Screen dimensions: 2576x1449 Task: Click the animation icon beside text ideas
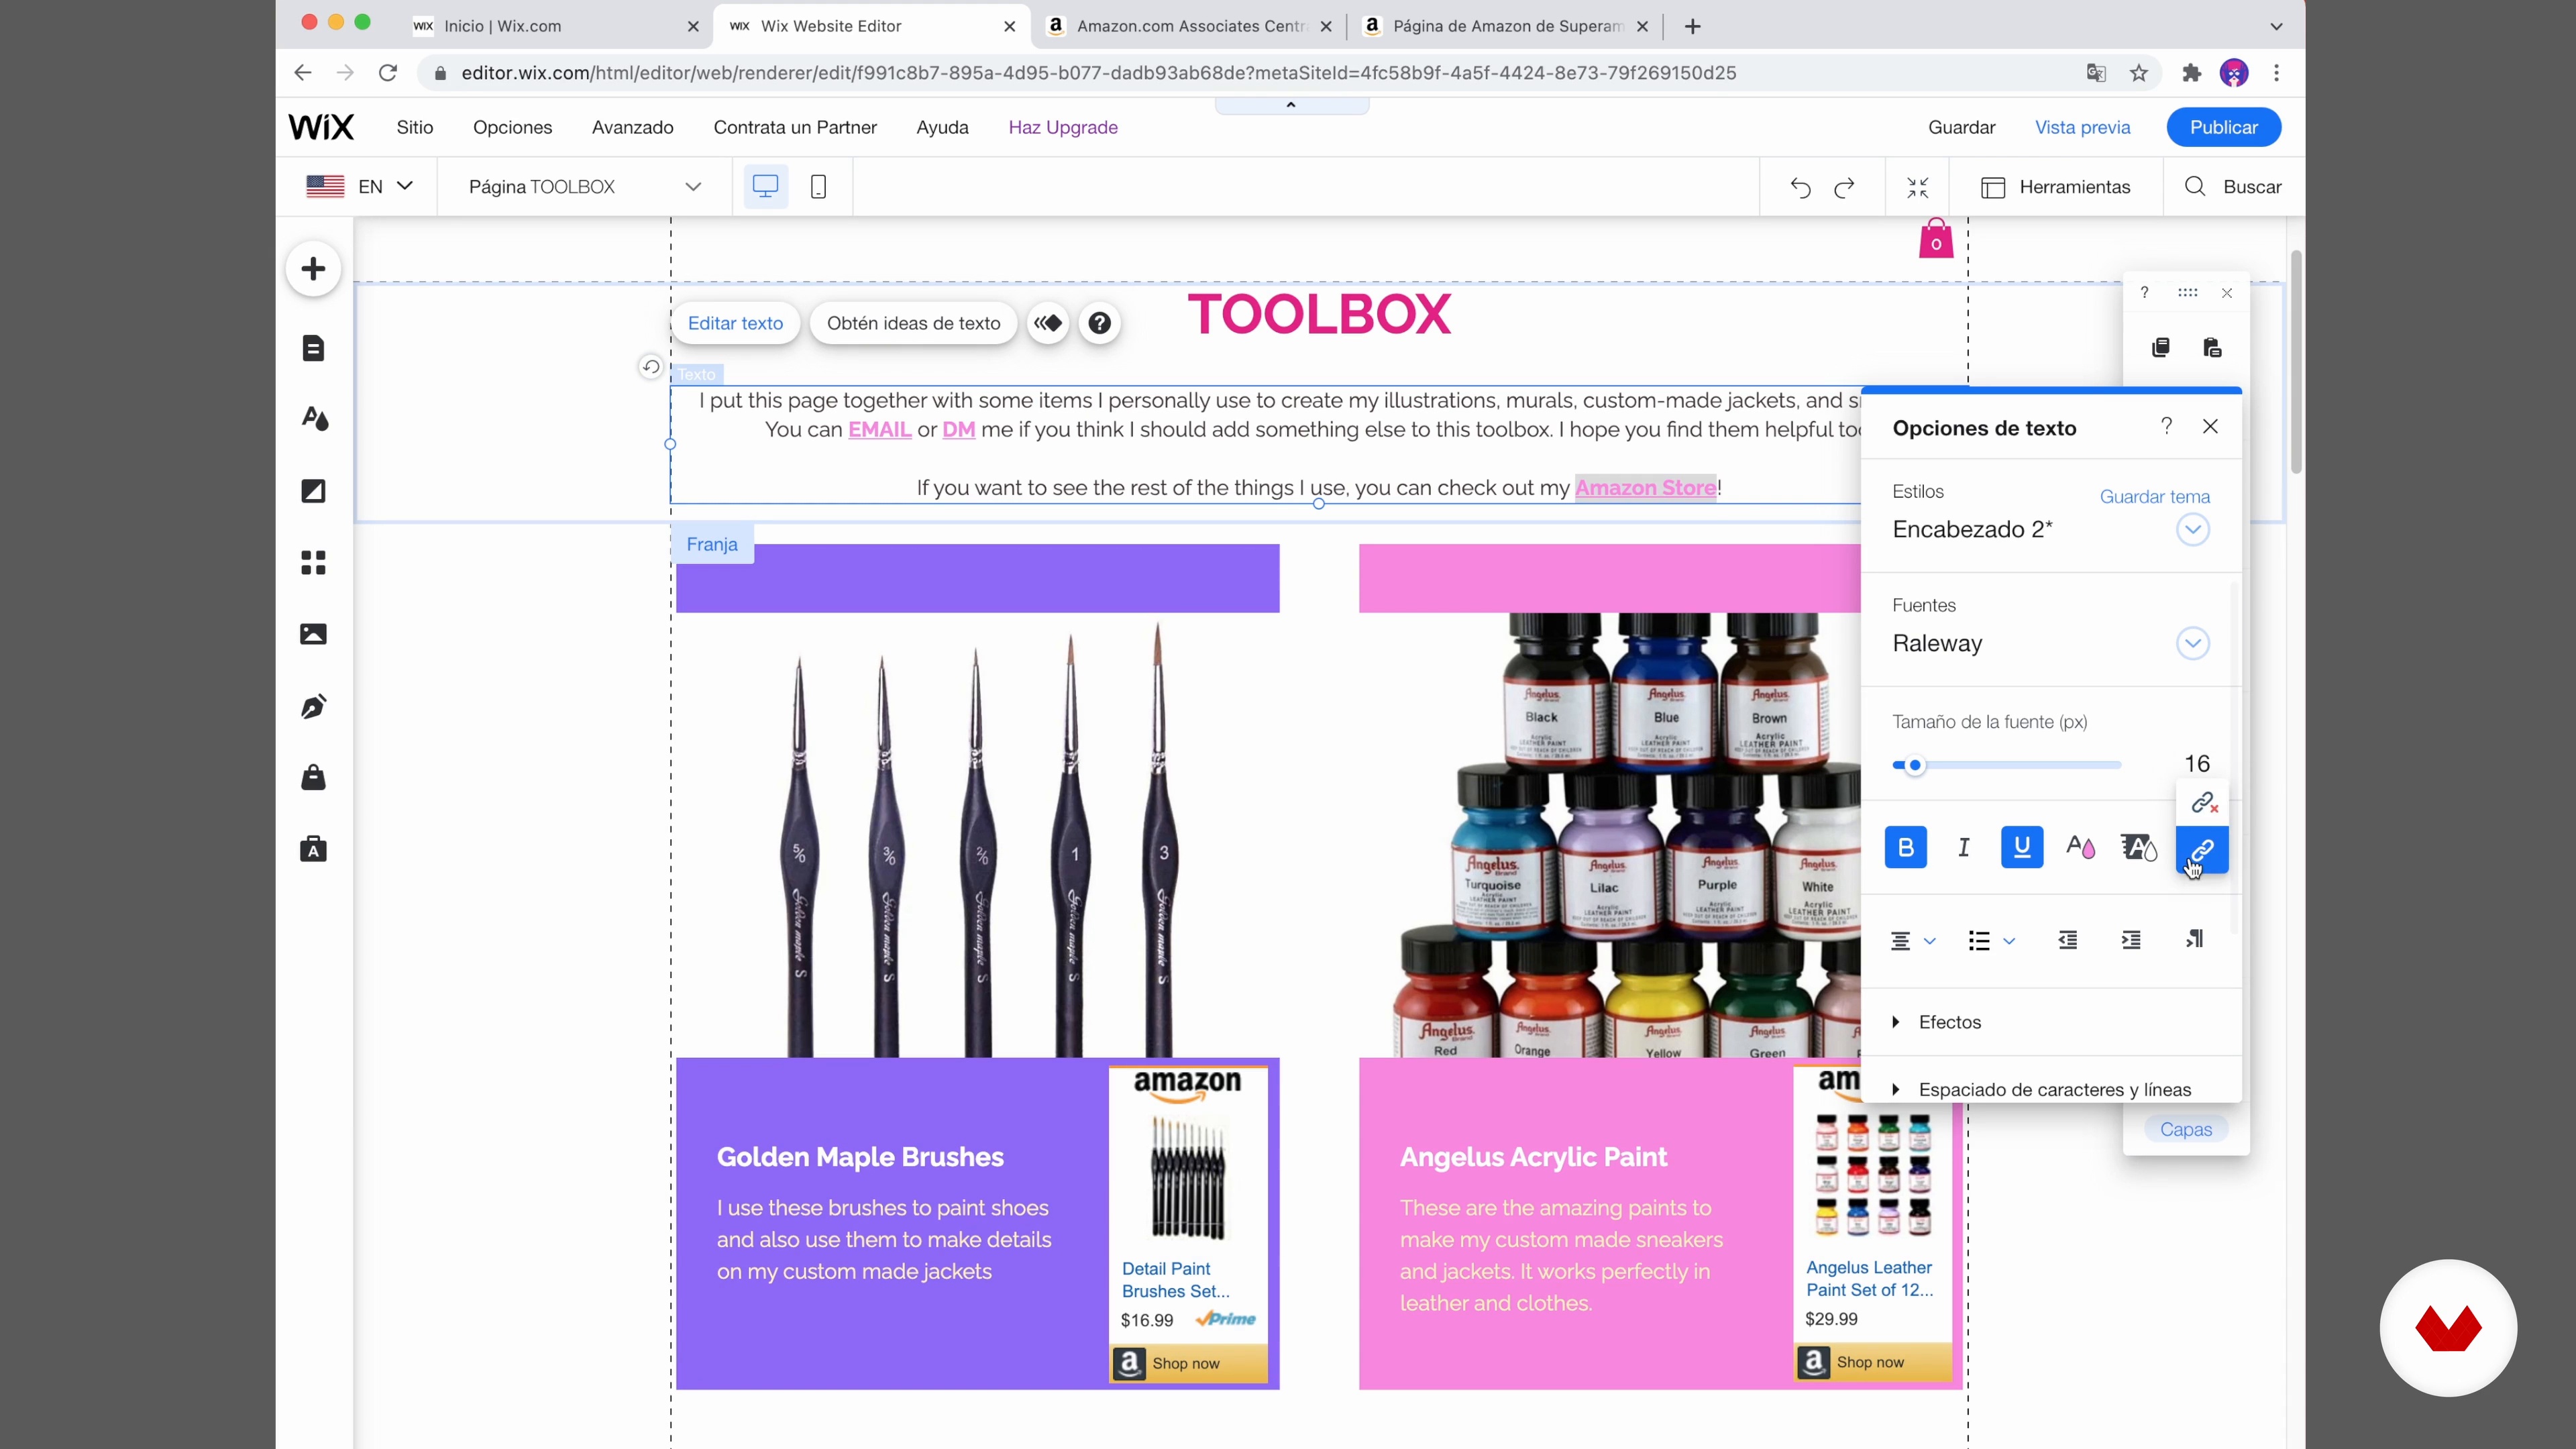coord(1048,323)
